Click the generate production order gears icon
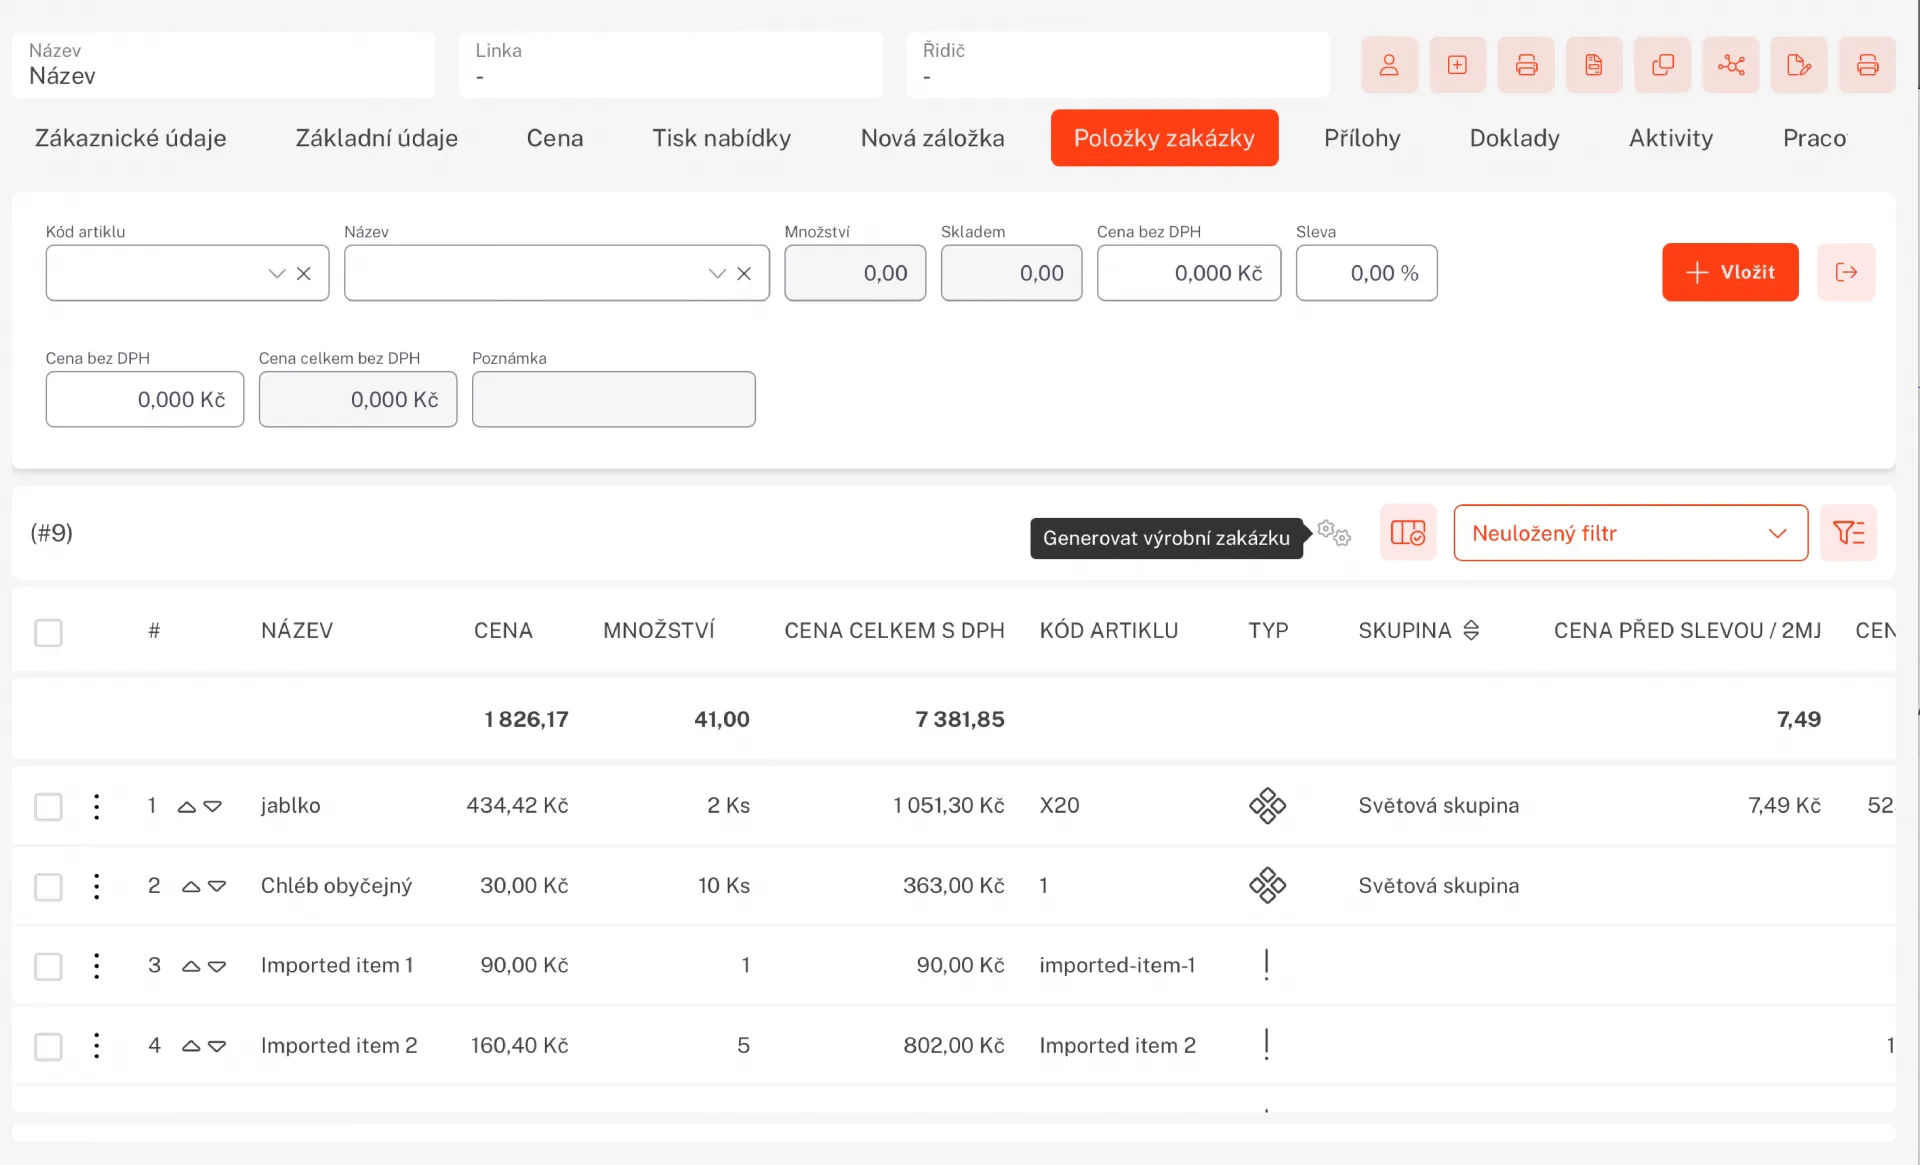This screenshot has width=1920, height=1165. [1333, 533]
